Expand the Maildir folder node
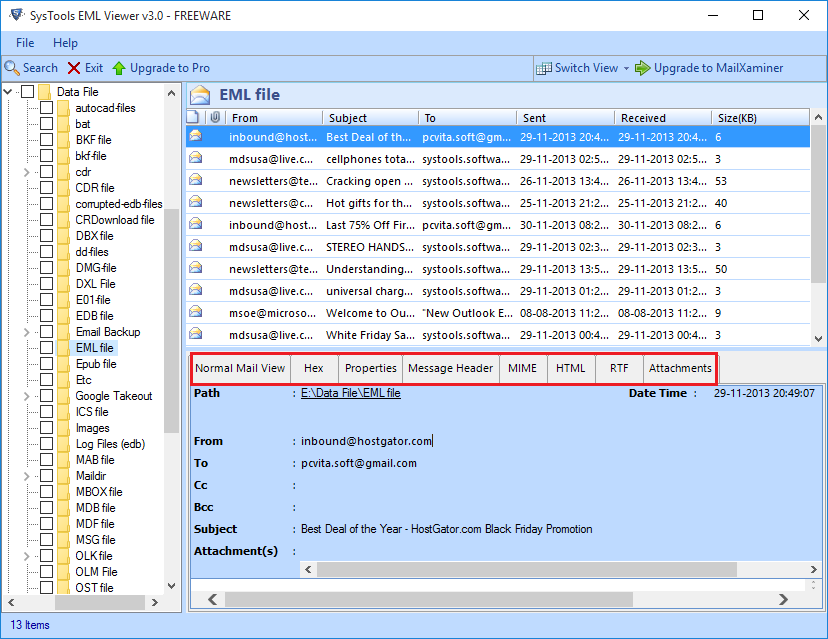The image size is (828, 639). [26, 476]
